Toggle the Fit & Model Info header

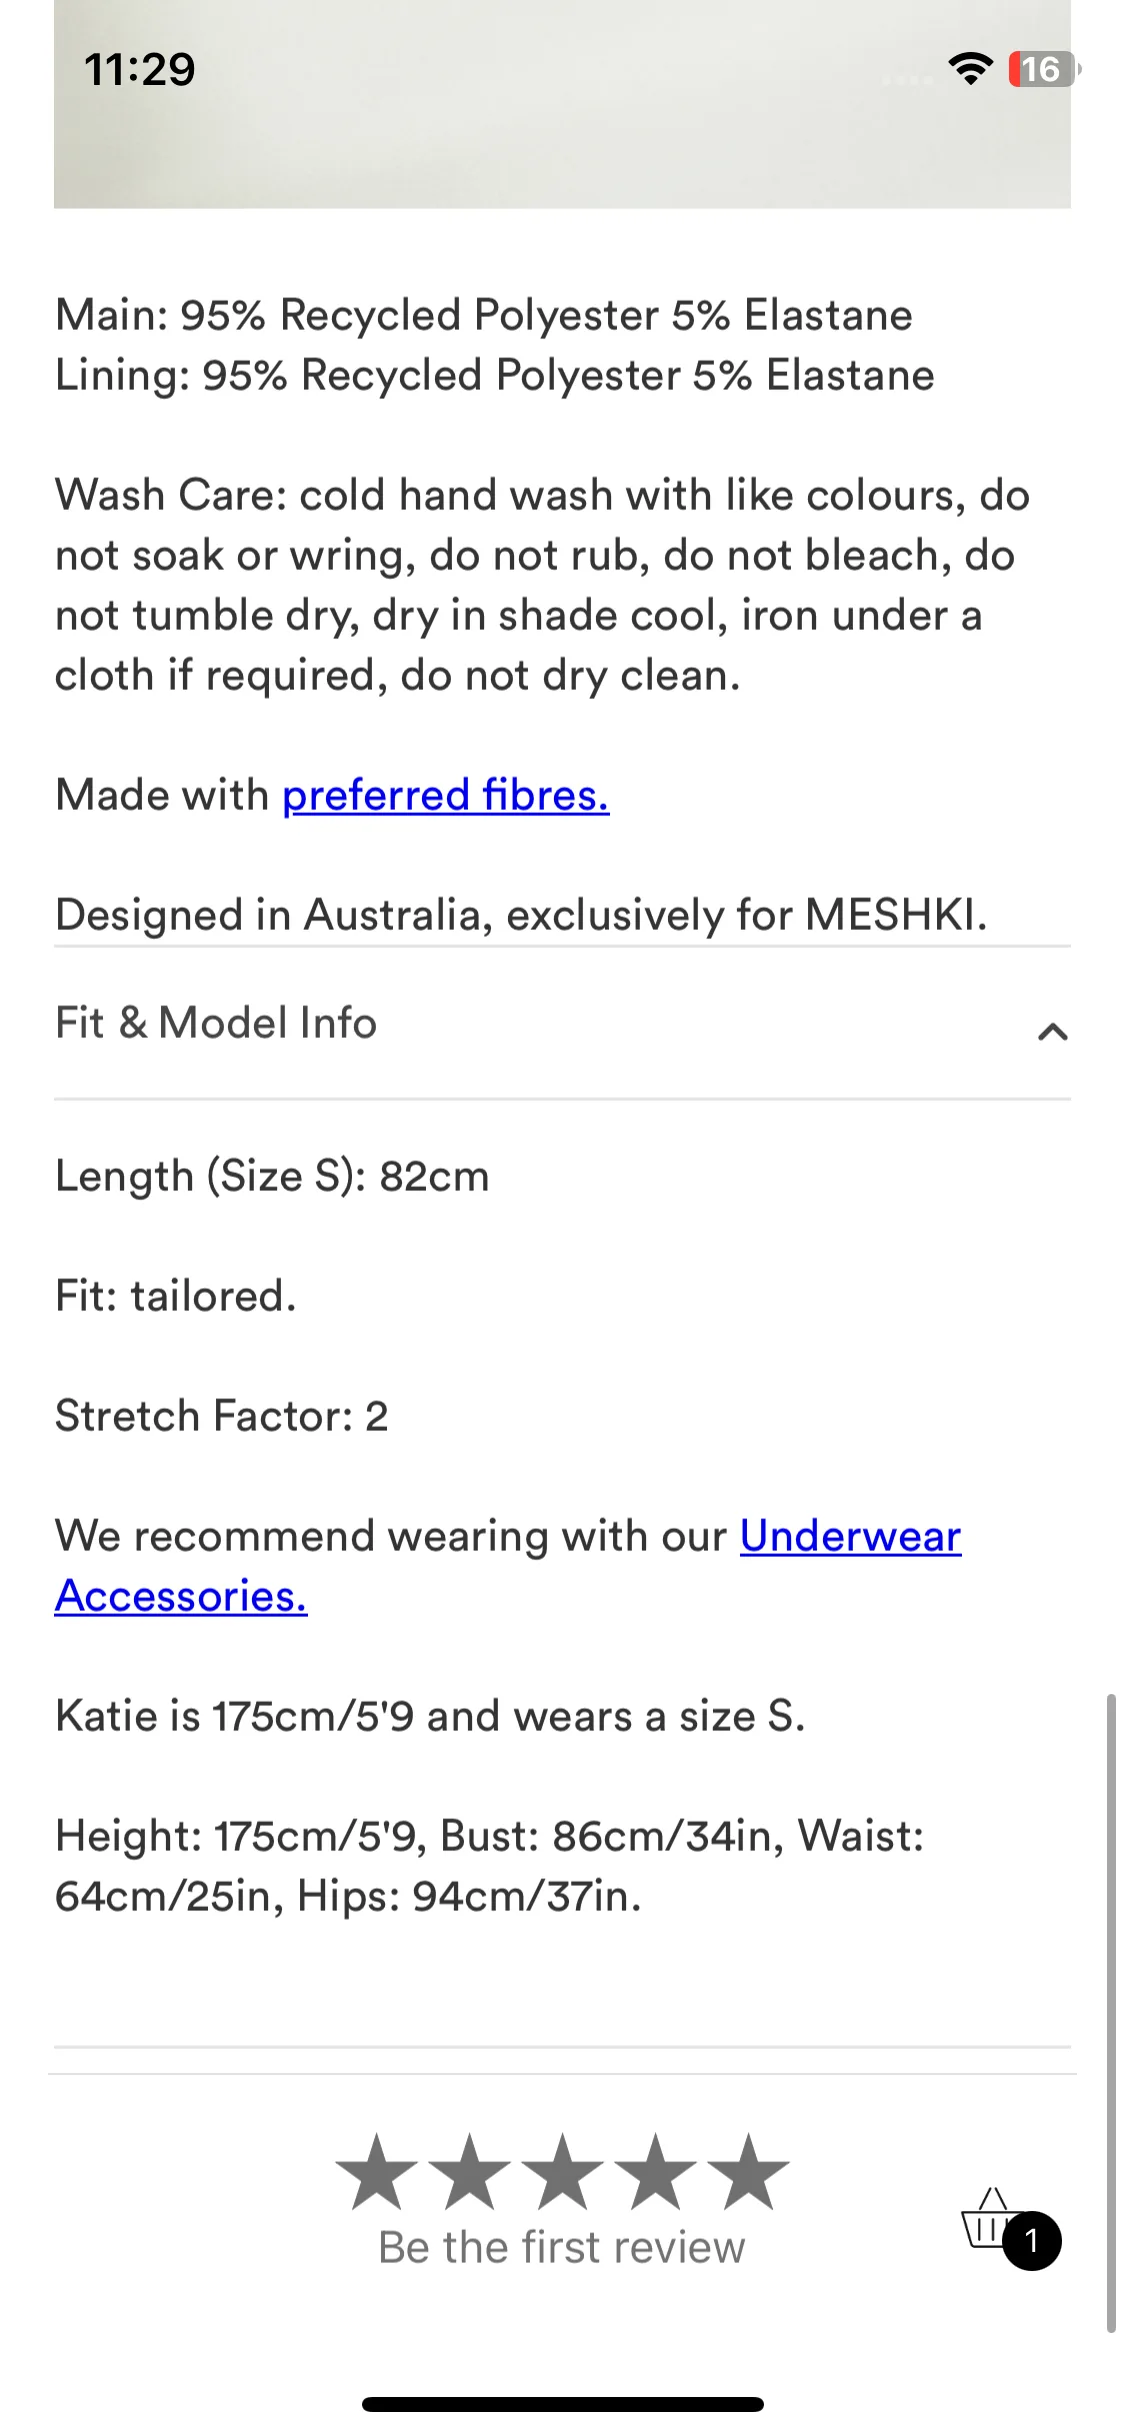[x=562, y=1023]
